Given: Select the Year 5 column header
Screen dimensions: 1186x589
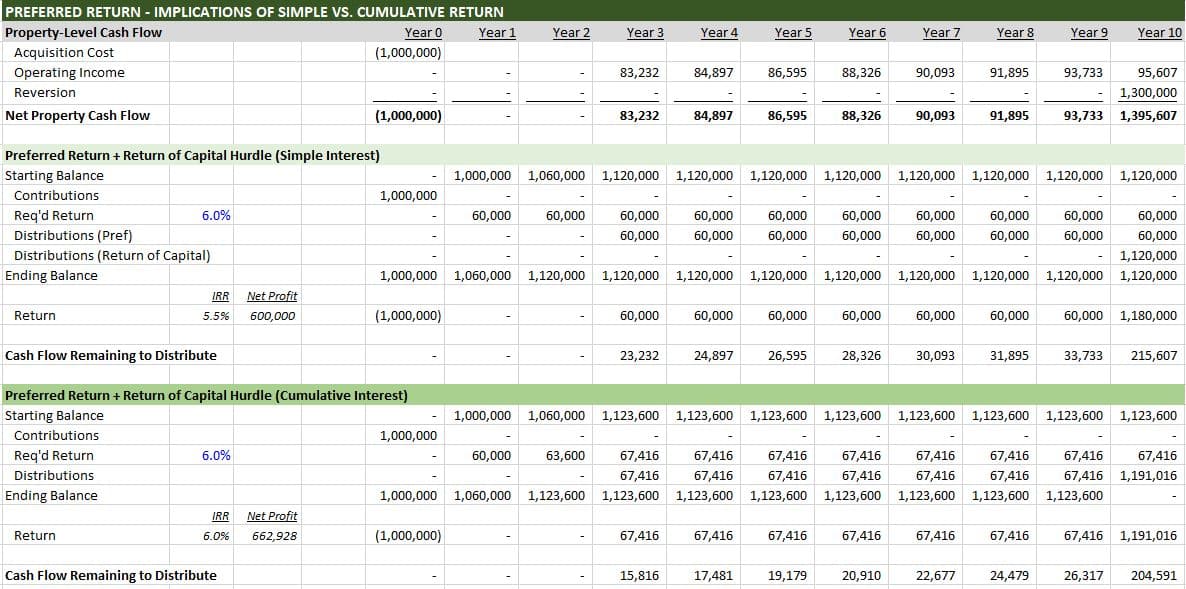Looking at the screenshot, I should coord(792,33).
